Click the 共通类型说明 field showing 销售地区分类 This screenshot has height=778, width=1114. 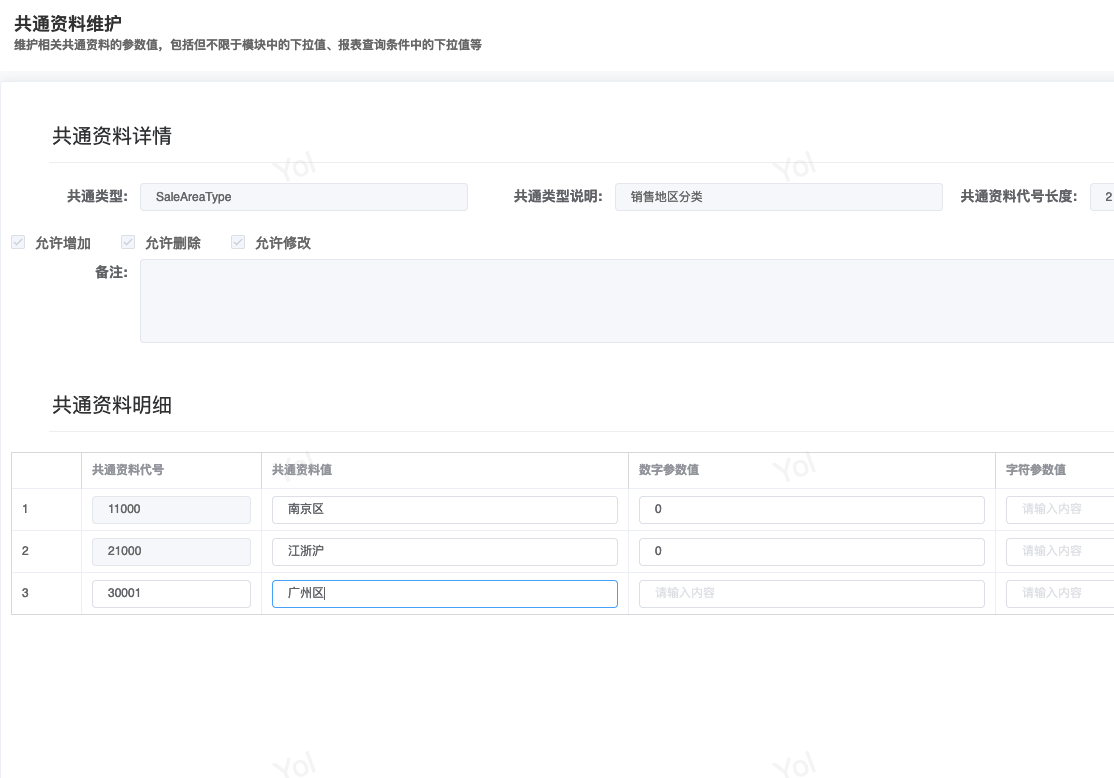778,197
